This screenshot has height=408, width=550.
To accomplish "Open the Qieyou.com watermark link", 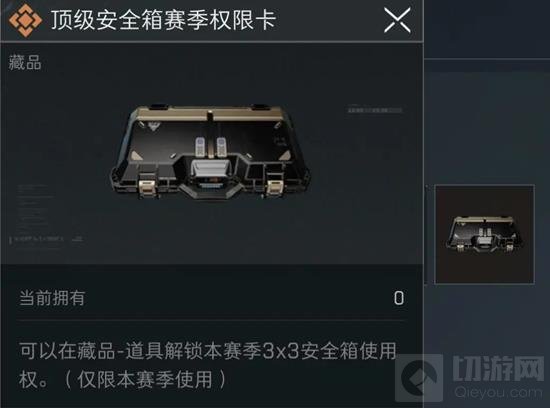I will [x=498, y=392].
